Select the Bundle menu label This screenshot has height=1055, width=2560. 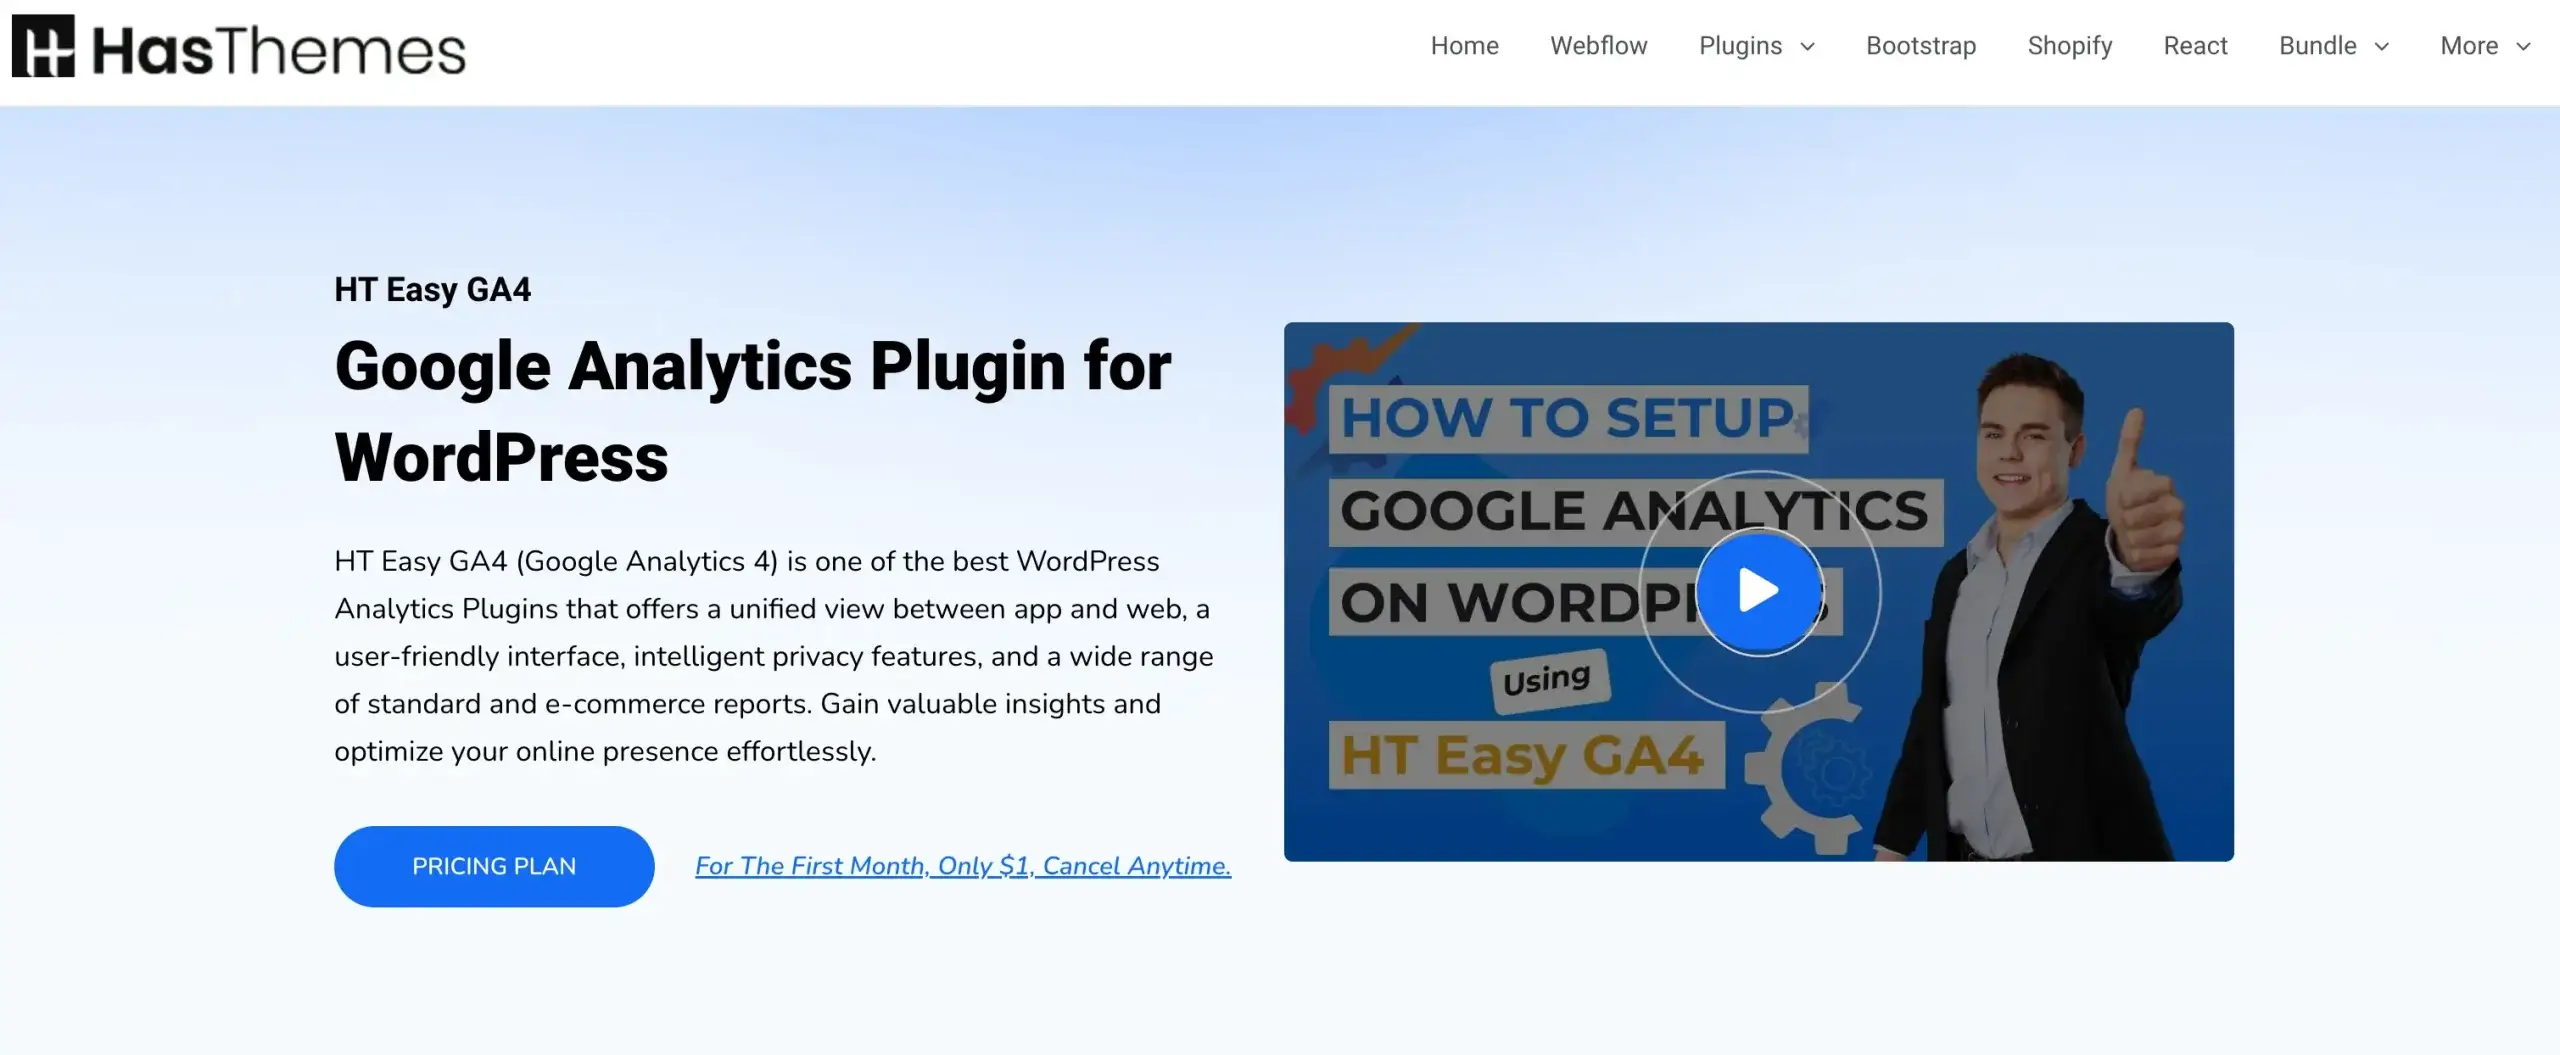[2317, 46]
